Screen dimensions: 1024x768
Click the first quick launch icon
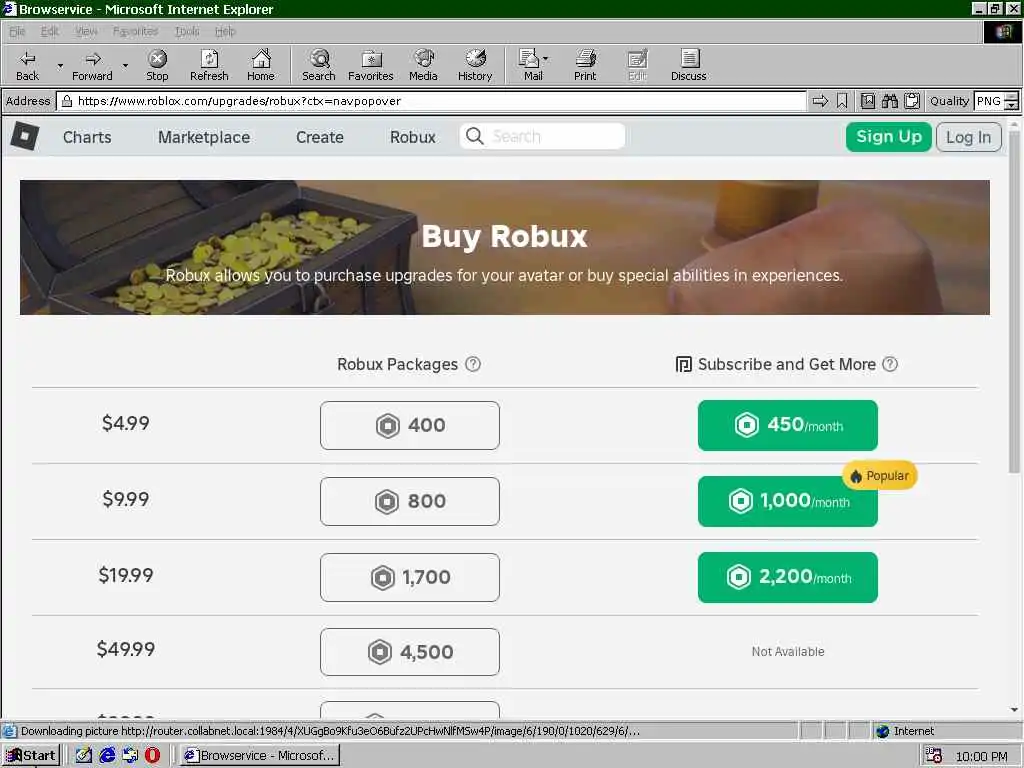(x=84, y=756)
